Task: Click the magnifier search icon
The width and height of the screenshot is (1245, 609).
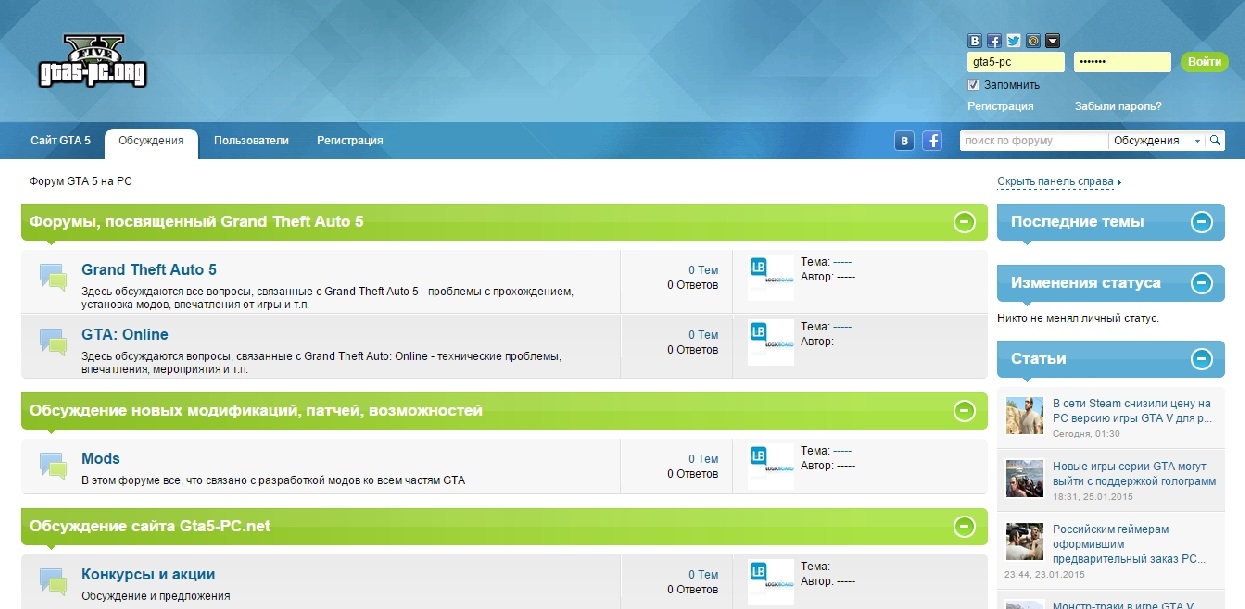Action: [x=1215, y=141]
